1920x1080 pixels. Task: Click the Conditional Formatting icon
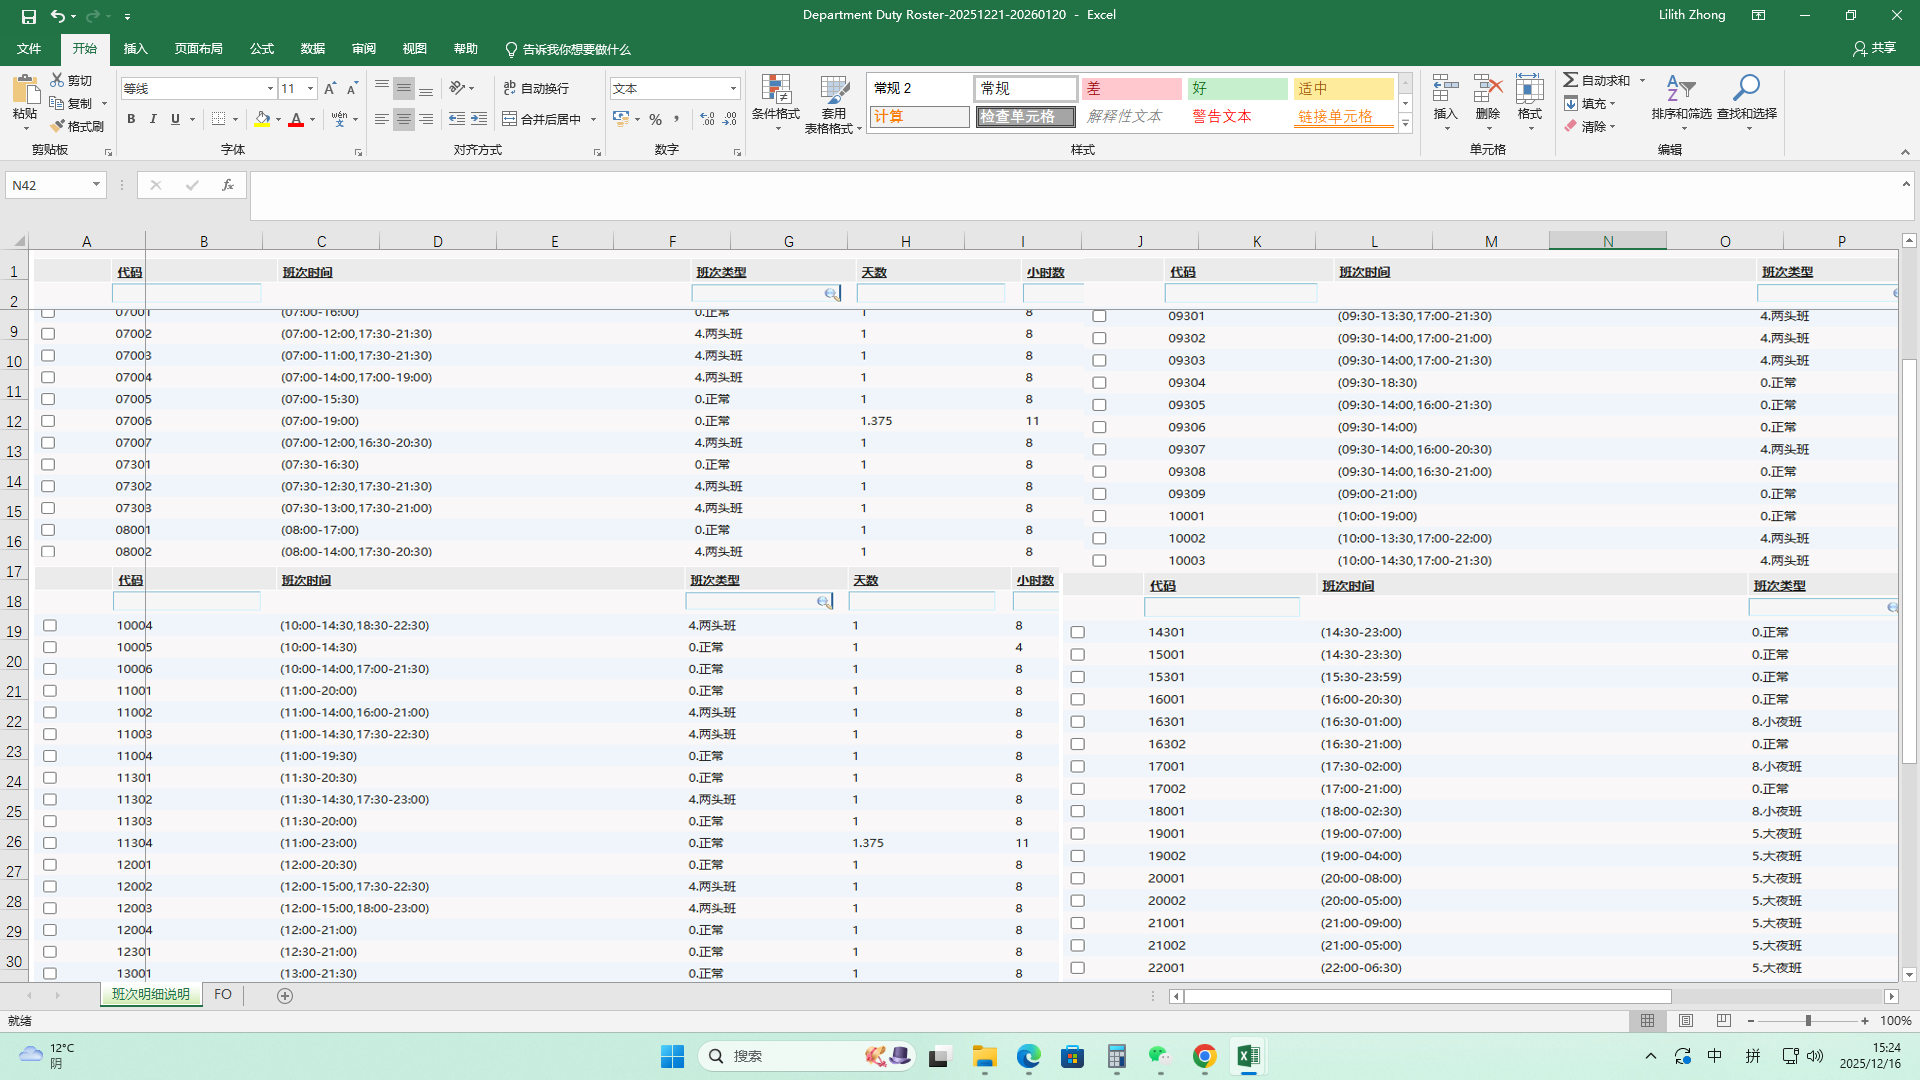pos(775,90)
